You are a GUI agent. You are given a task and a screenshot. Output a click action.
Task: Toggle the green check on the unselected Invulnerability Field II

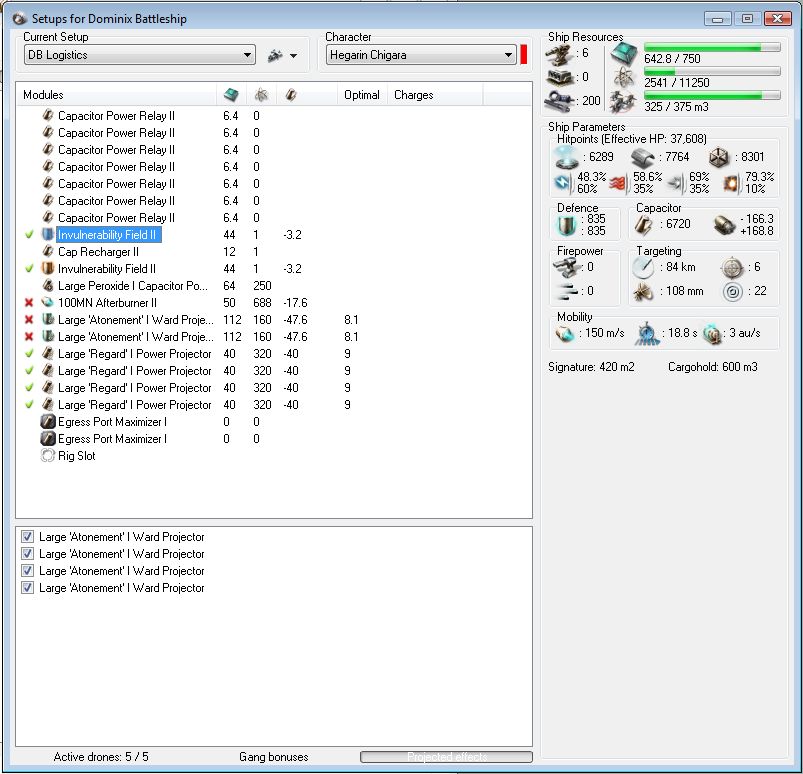[x=29, y=268]
